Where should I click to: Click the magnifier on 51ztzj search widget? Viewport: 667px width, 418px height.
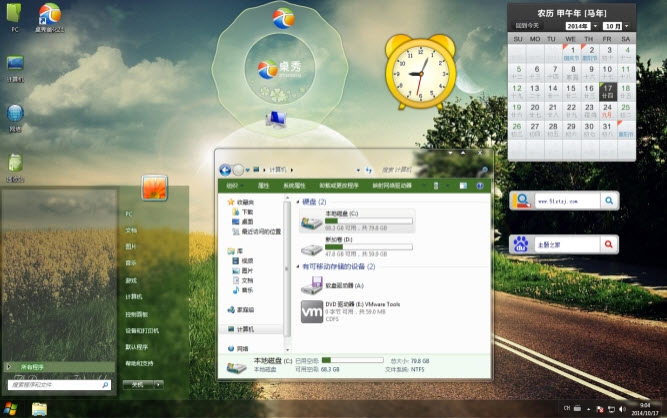pyautogui.click(x=609, y=201)
